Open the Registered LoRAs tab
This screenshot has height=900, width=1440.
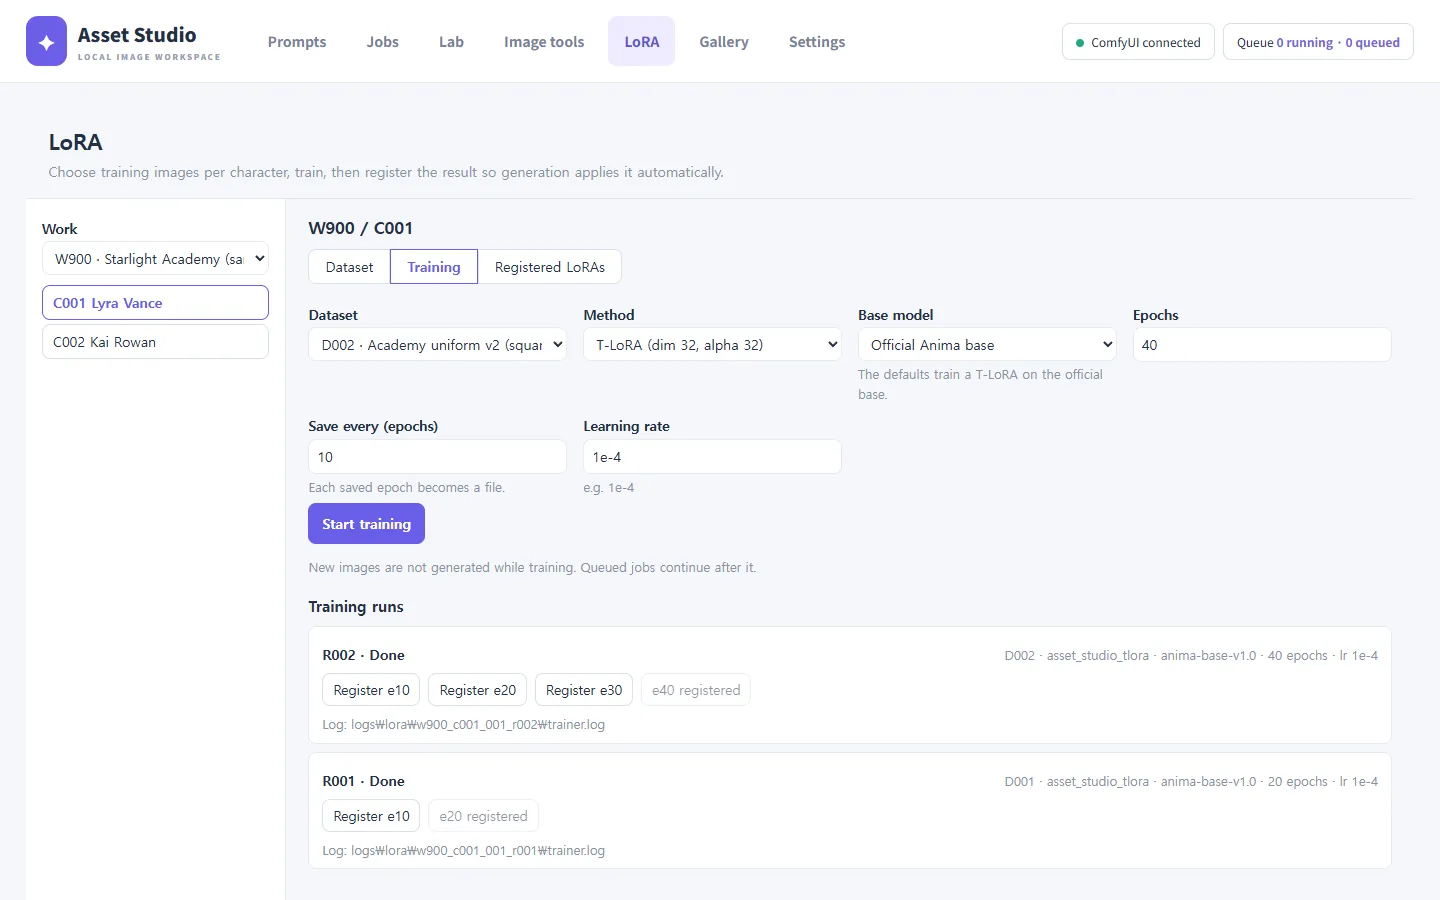click(549, 267)
